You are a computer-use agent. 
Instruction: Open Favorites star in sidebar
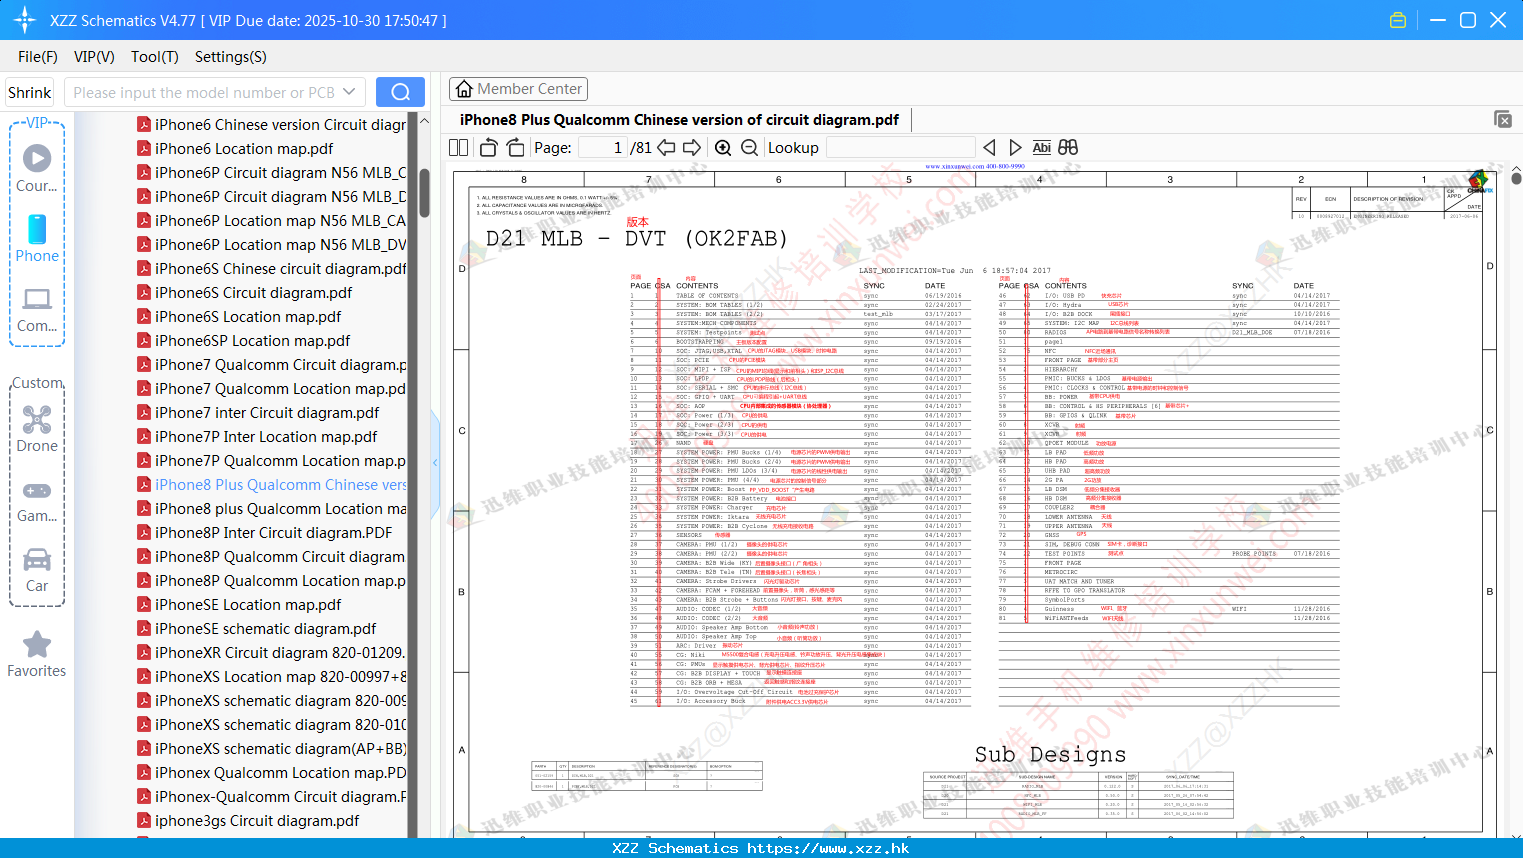click(x=37, y=655)
